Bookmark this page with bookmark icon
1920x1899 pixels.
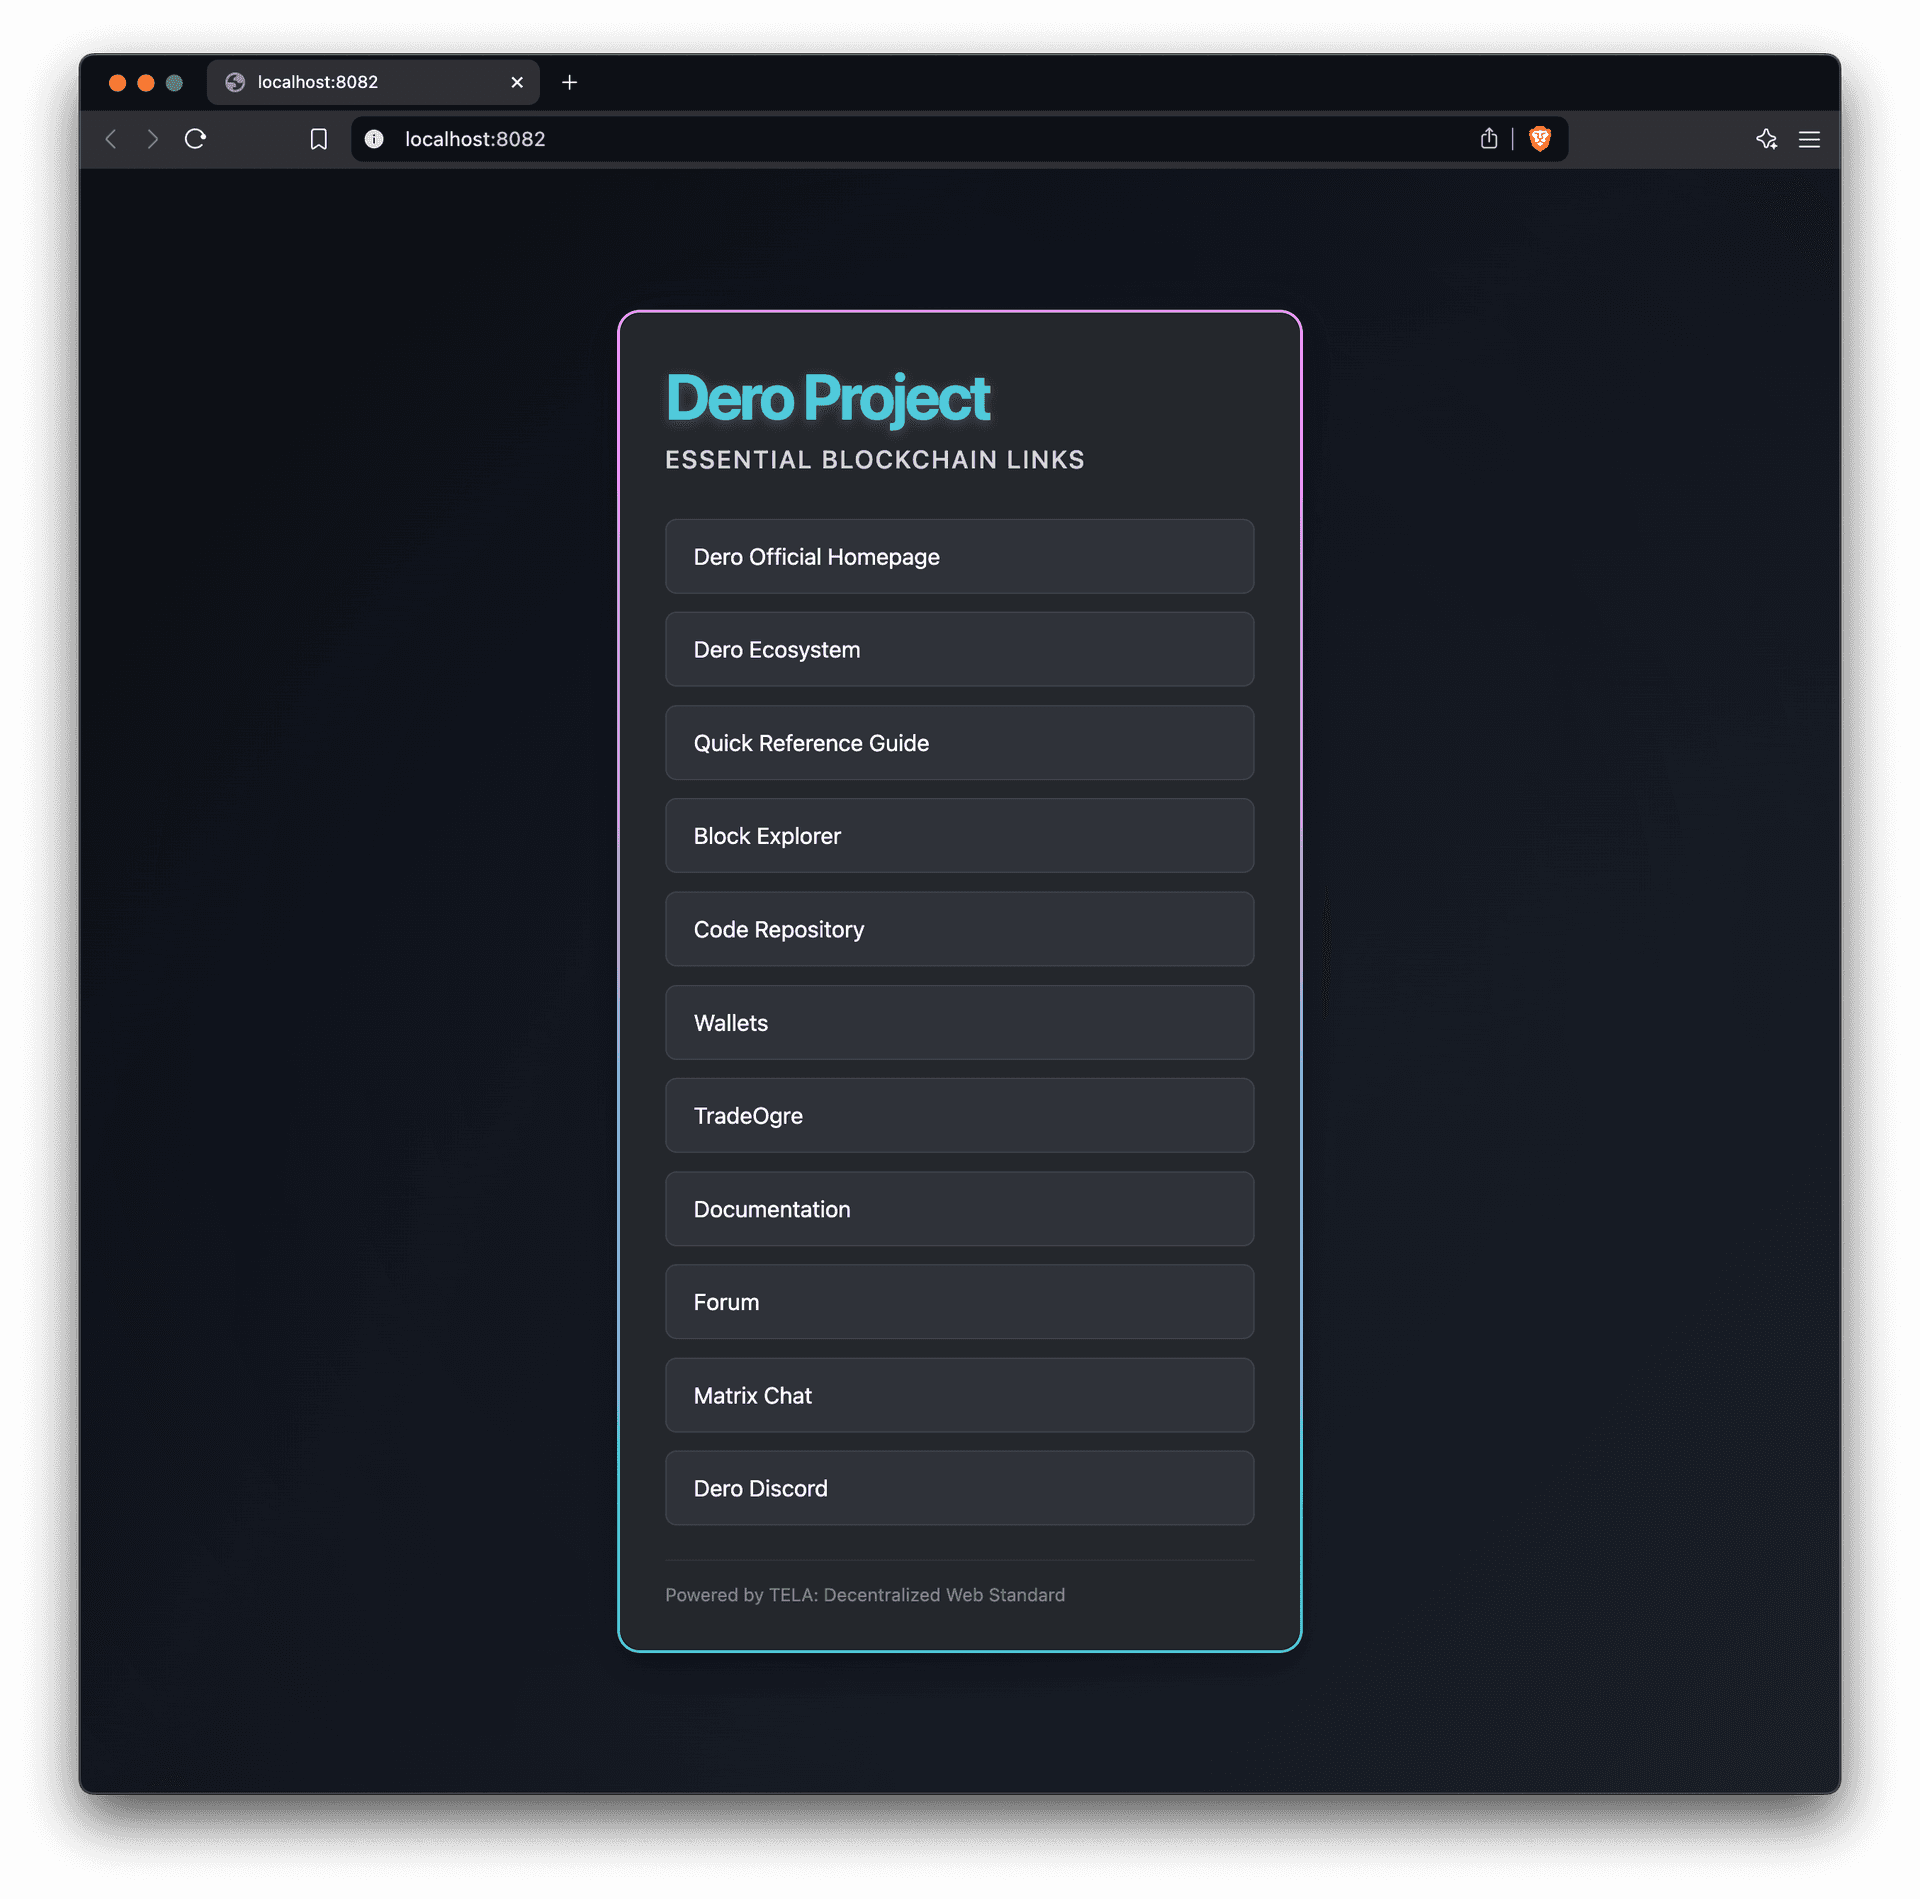pos(318,139)
